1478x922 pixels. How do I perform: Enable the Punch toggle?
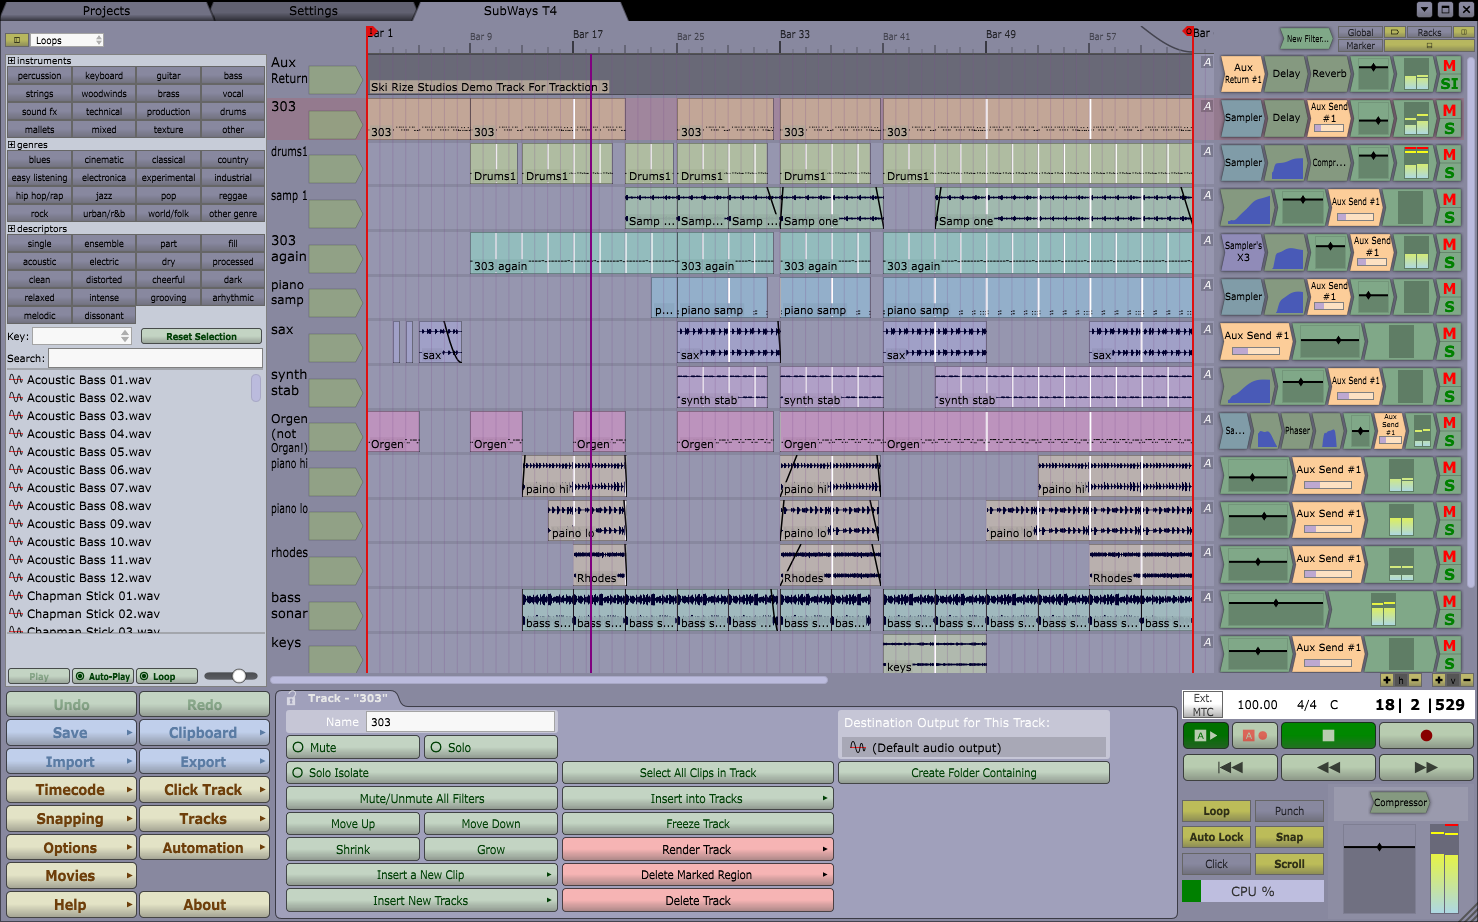1289,811
